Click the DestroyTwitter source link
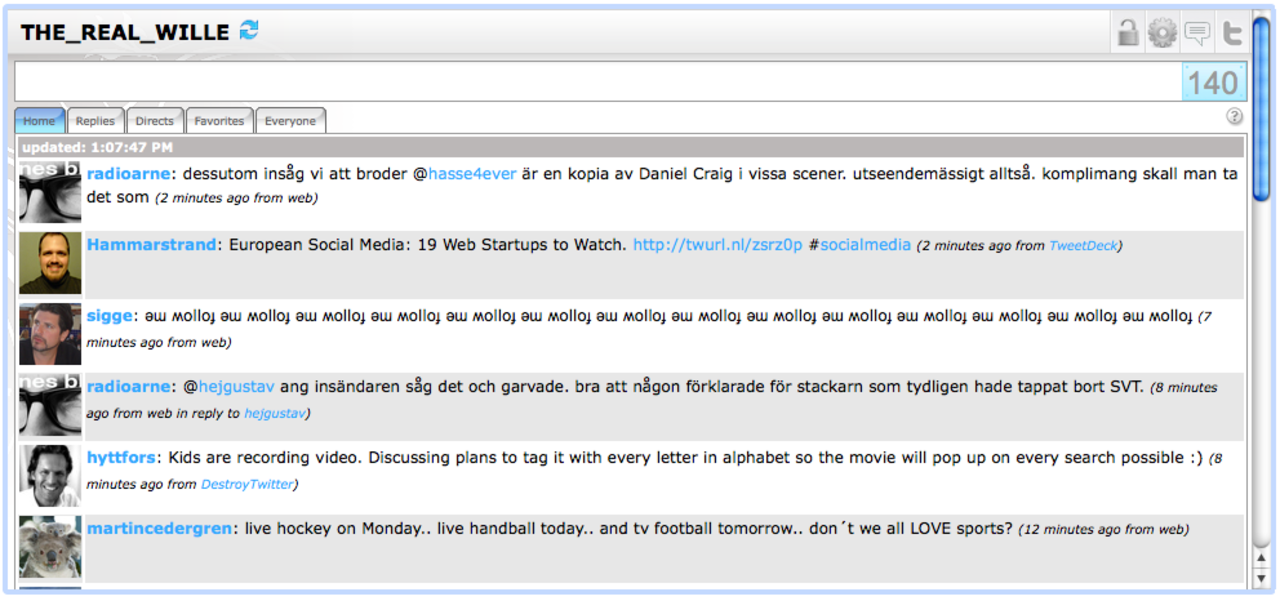The image size is (1280, 601). [x=247, y=484]
